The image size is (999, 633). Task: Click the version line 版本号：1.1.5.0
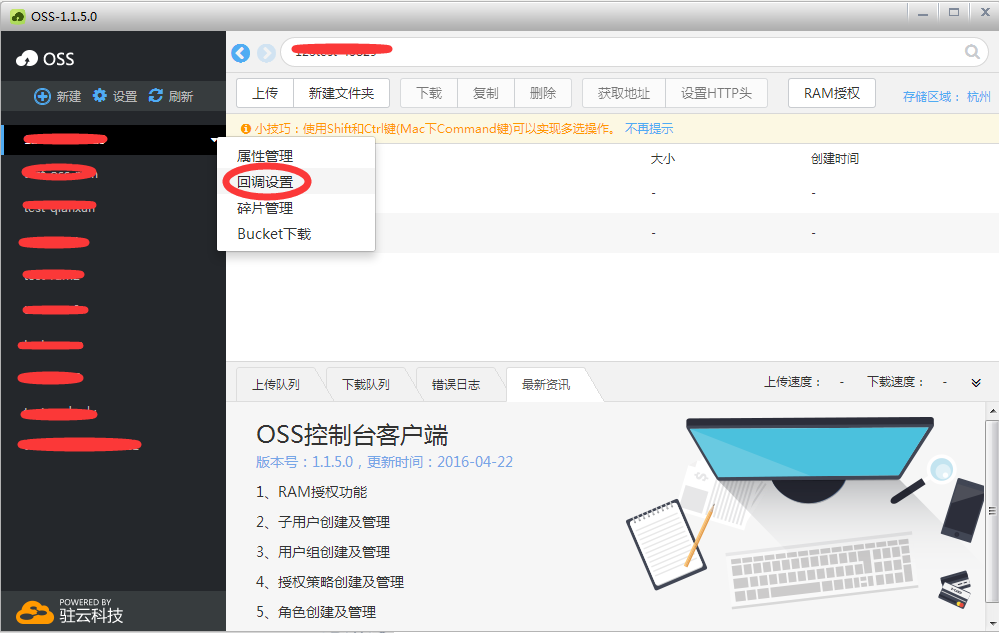(384, 462)
